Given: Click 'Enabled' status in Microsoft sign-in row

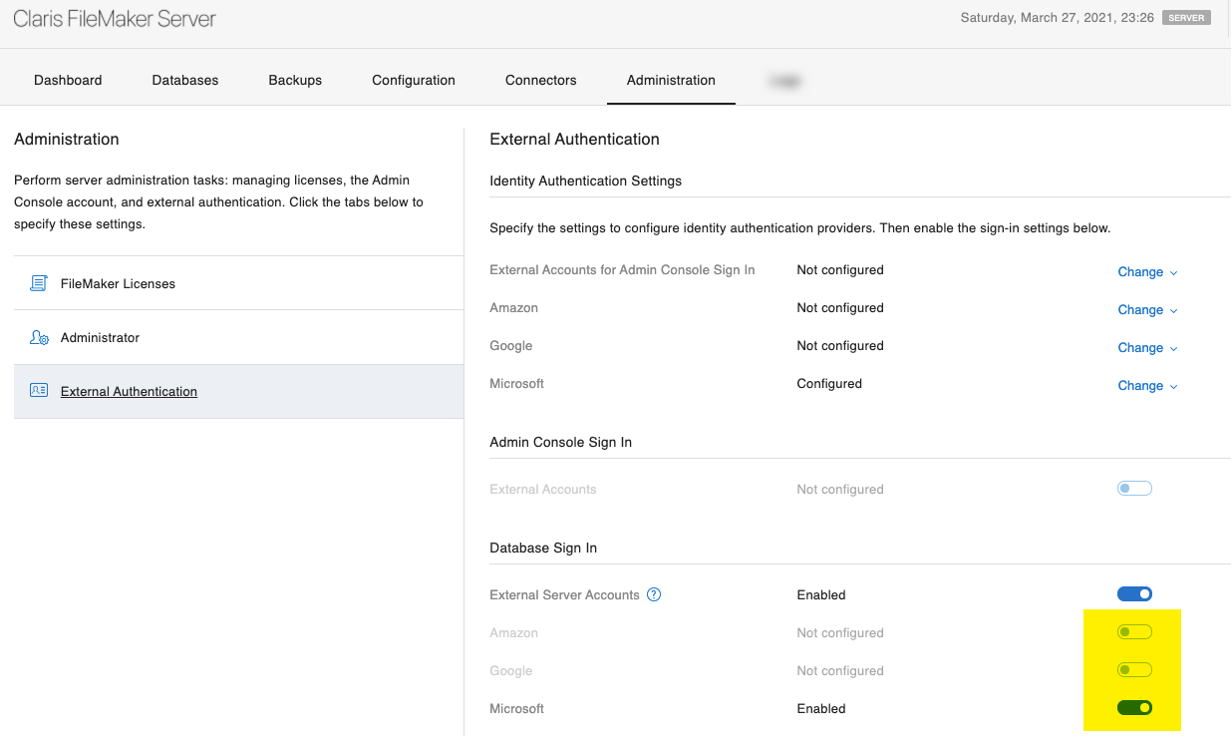Looking at the screenshot, I should coord(821,709).
